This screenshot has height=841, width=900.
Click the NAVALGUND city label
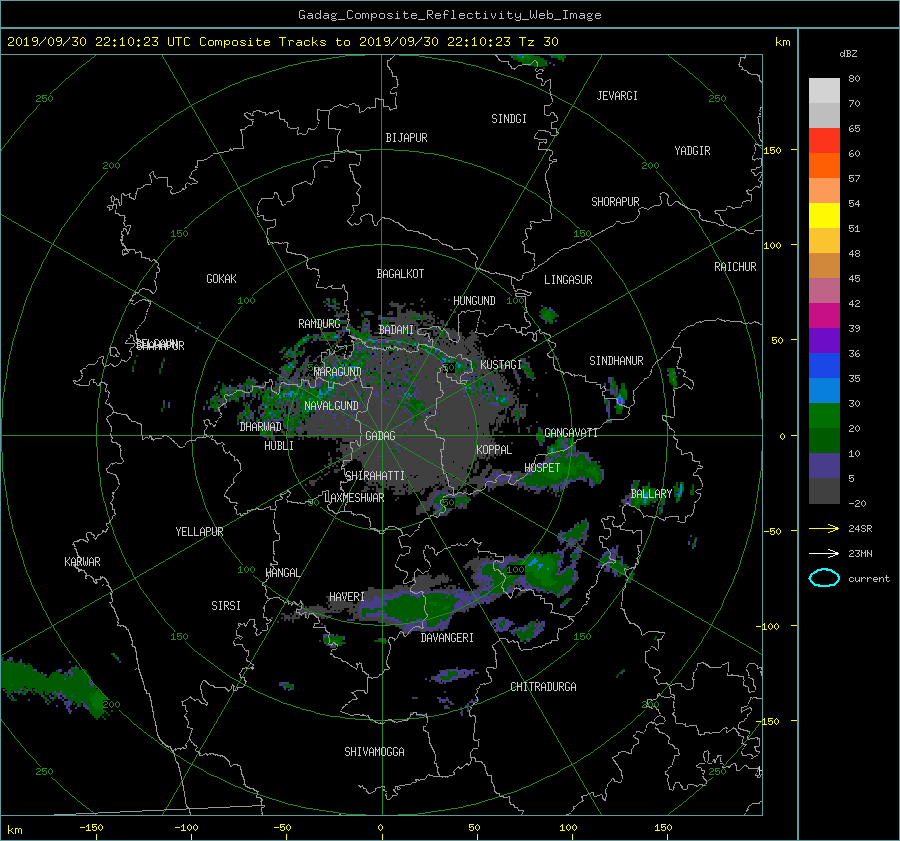click(x=331, y=406)
